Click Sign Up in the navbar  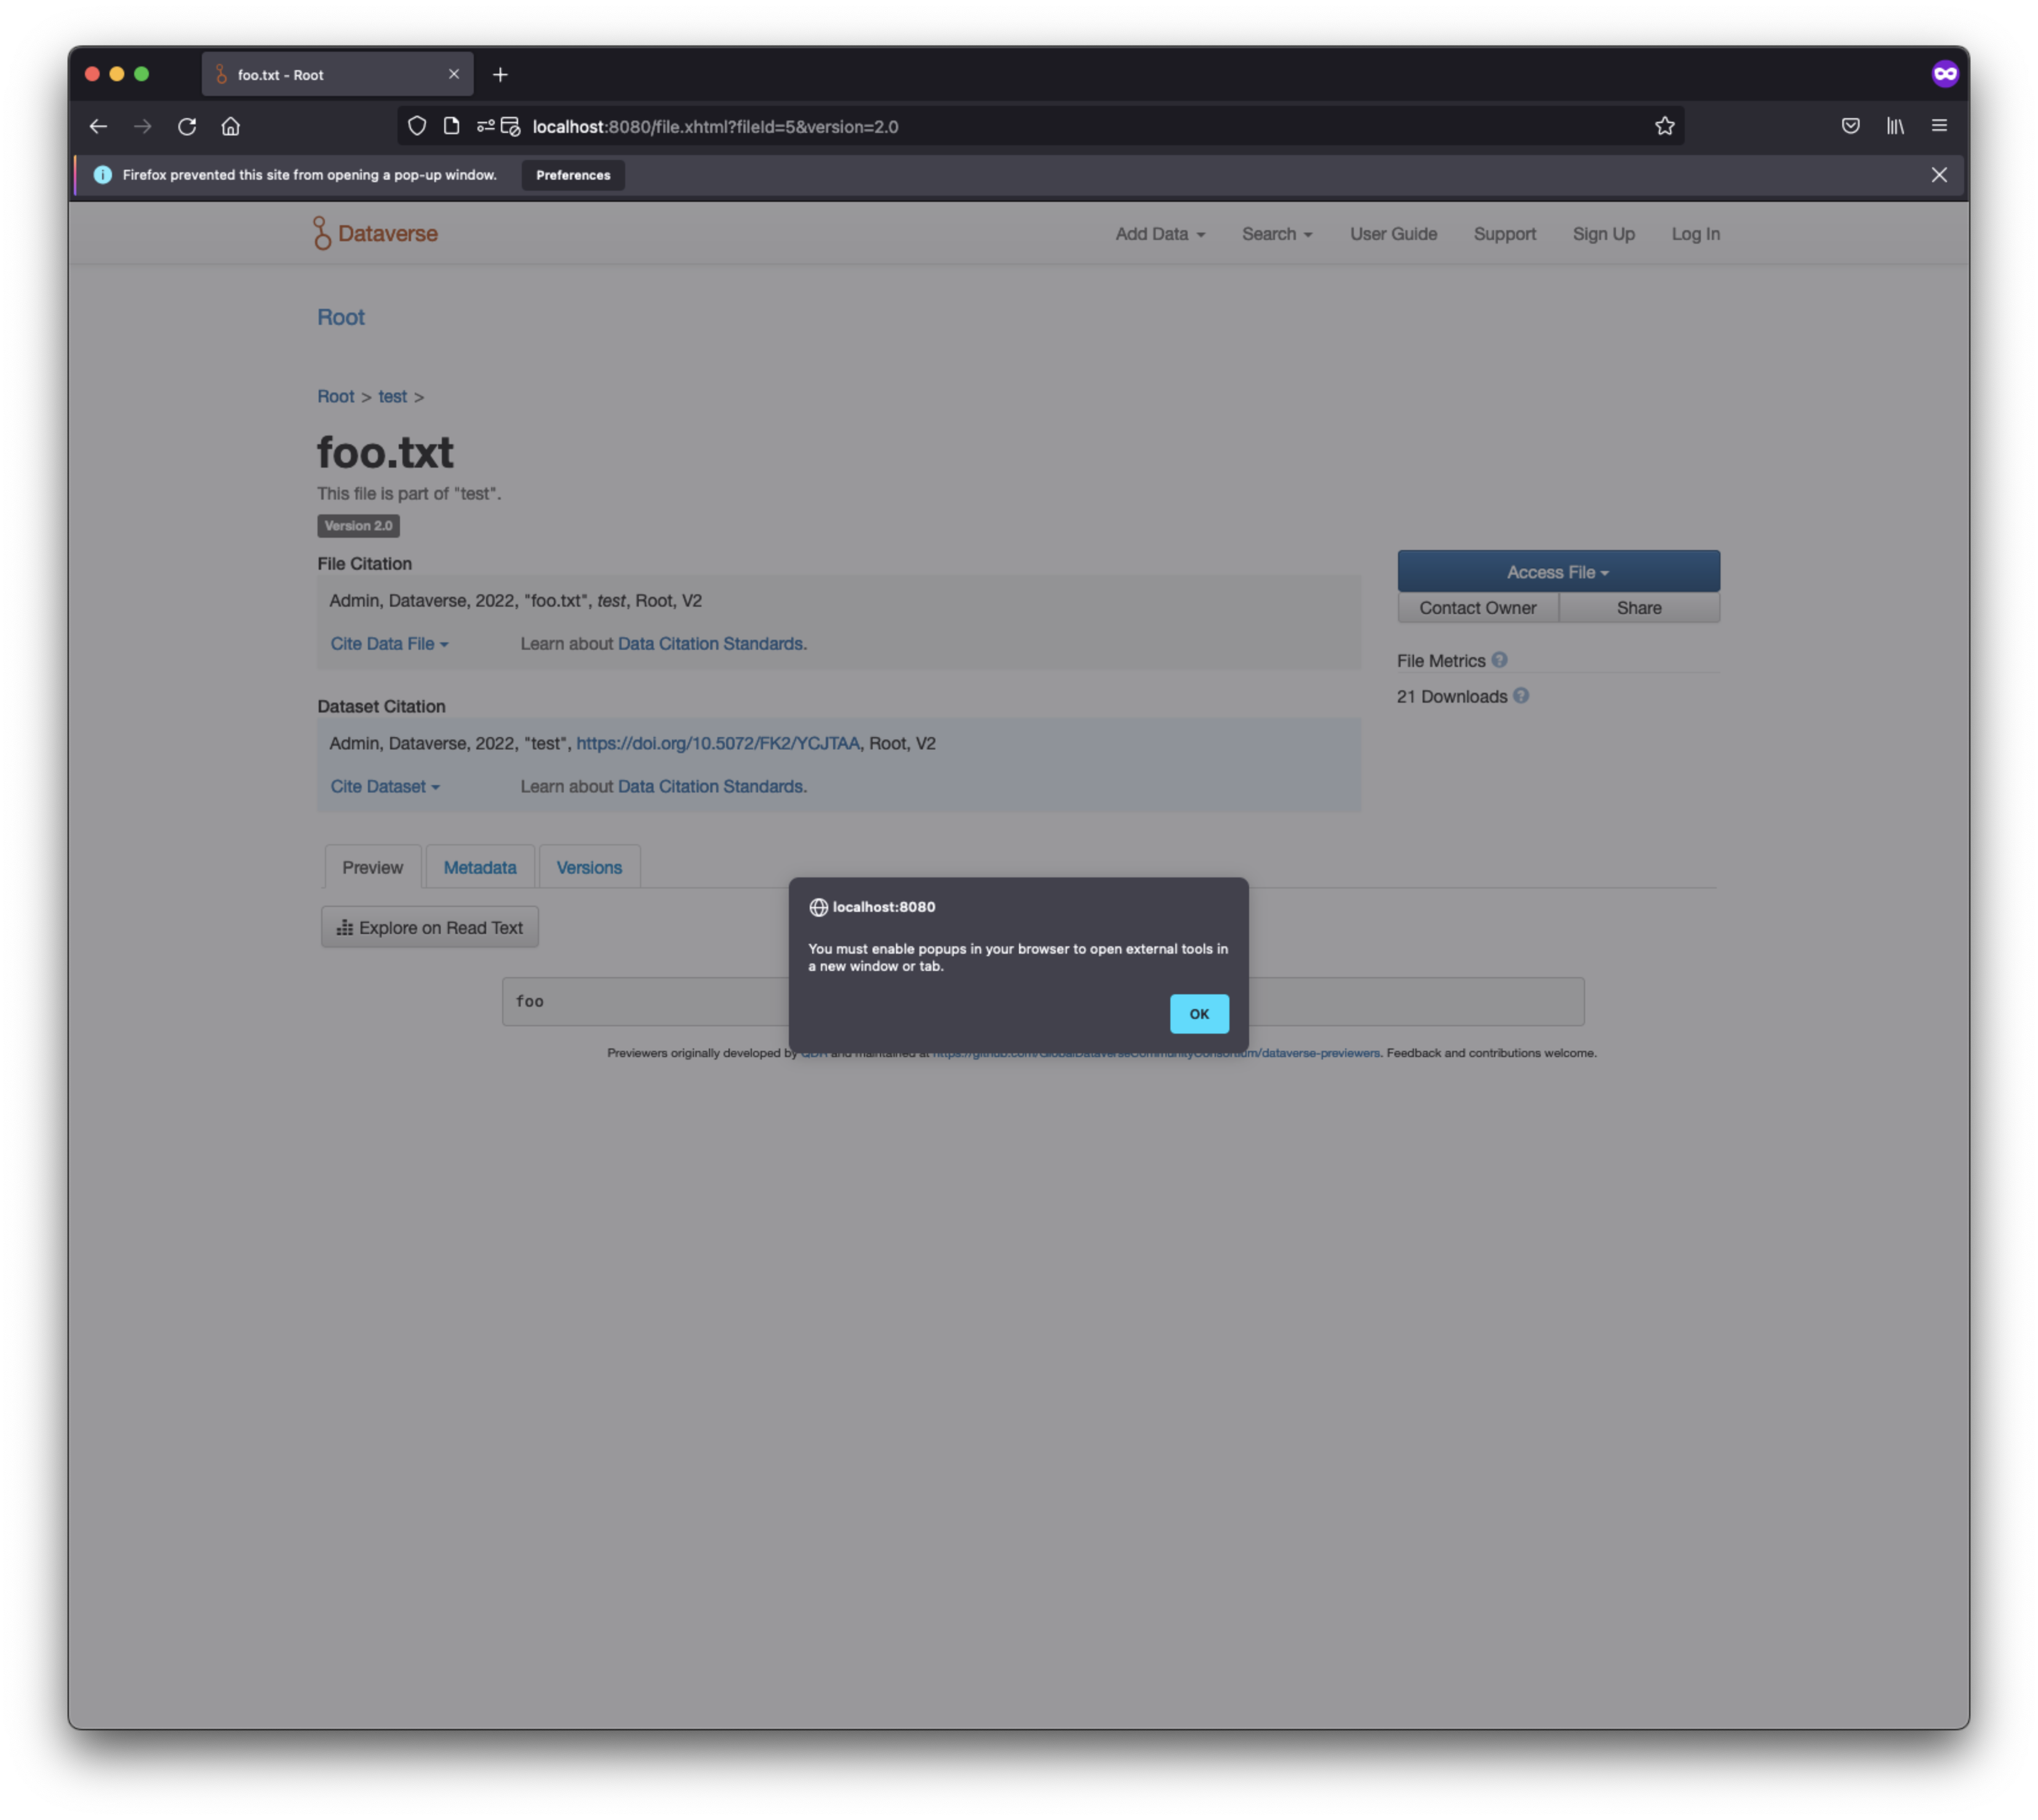(x=1603, y=234)
